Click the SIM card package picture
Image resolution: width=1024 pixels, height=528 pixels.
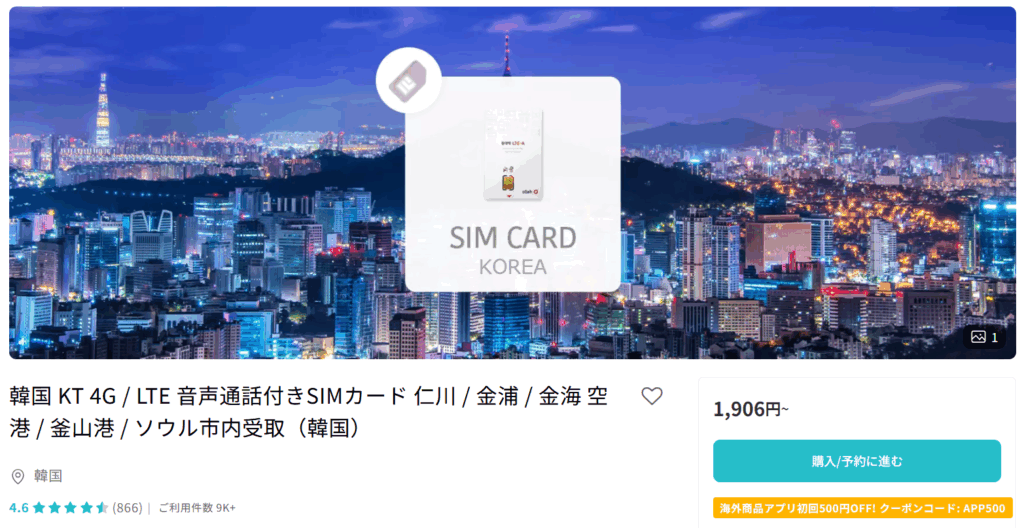coord(513,155)
